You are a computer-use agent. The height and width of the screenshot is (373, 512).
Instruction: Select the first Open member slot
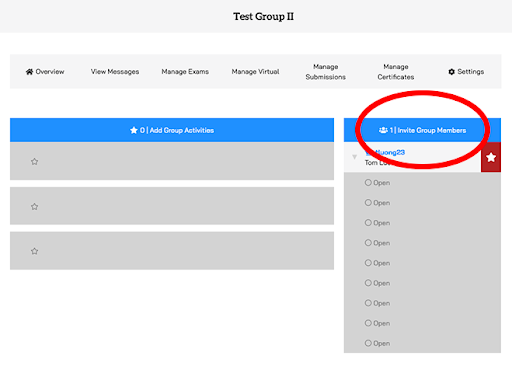[x=377, y=183]
